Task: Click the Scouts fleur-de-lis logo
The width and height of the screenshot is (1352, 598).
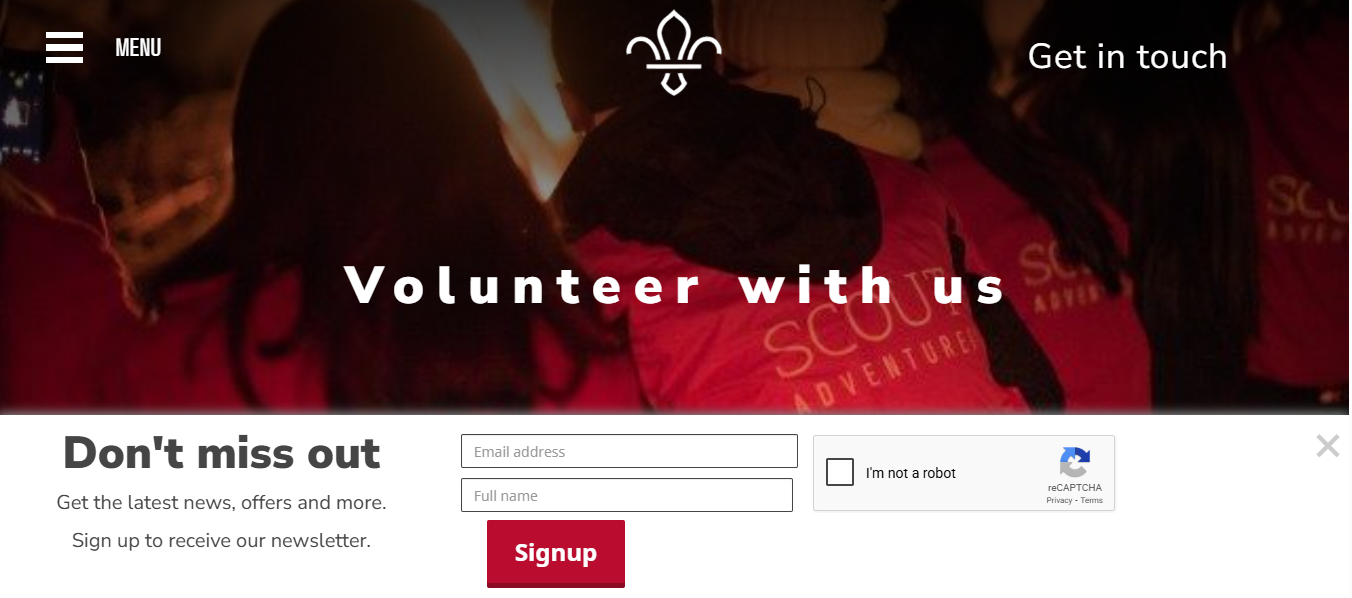Action: (x=674, y=53)
